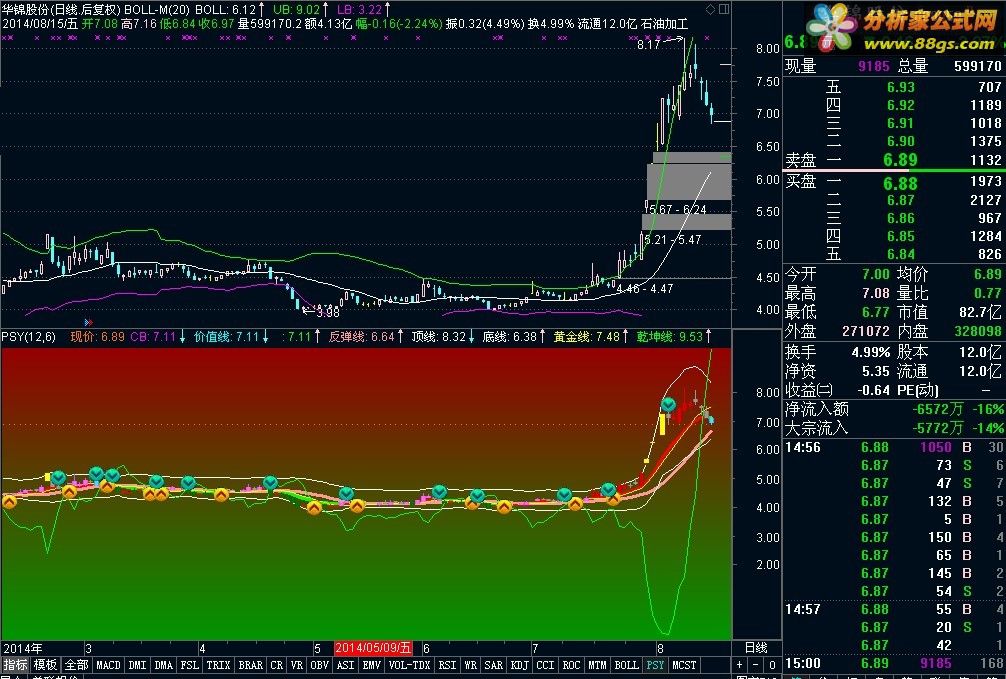Switch to the DMA indicator
The image size is (1006, 679).
tap(164, 665)
